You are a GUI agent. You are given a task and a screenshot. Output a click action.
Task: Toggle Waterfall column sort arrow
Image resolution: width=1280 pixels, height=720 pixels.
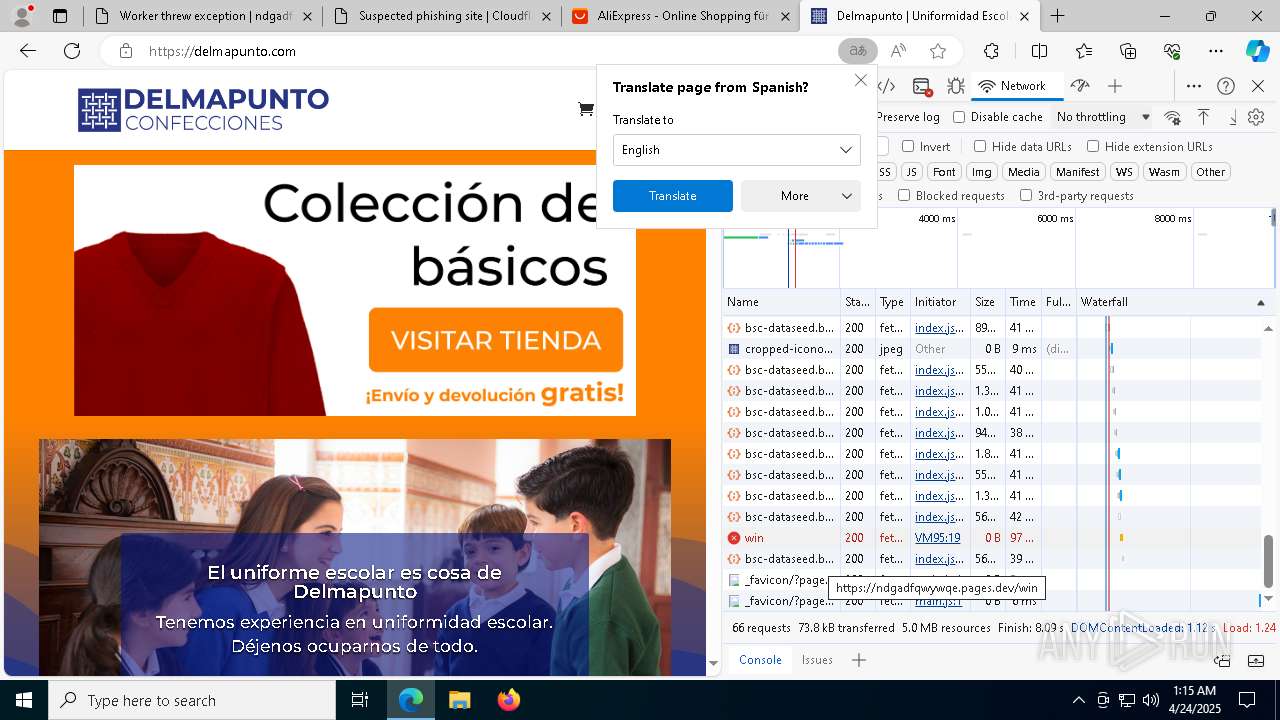[x=1260, y=302]
